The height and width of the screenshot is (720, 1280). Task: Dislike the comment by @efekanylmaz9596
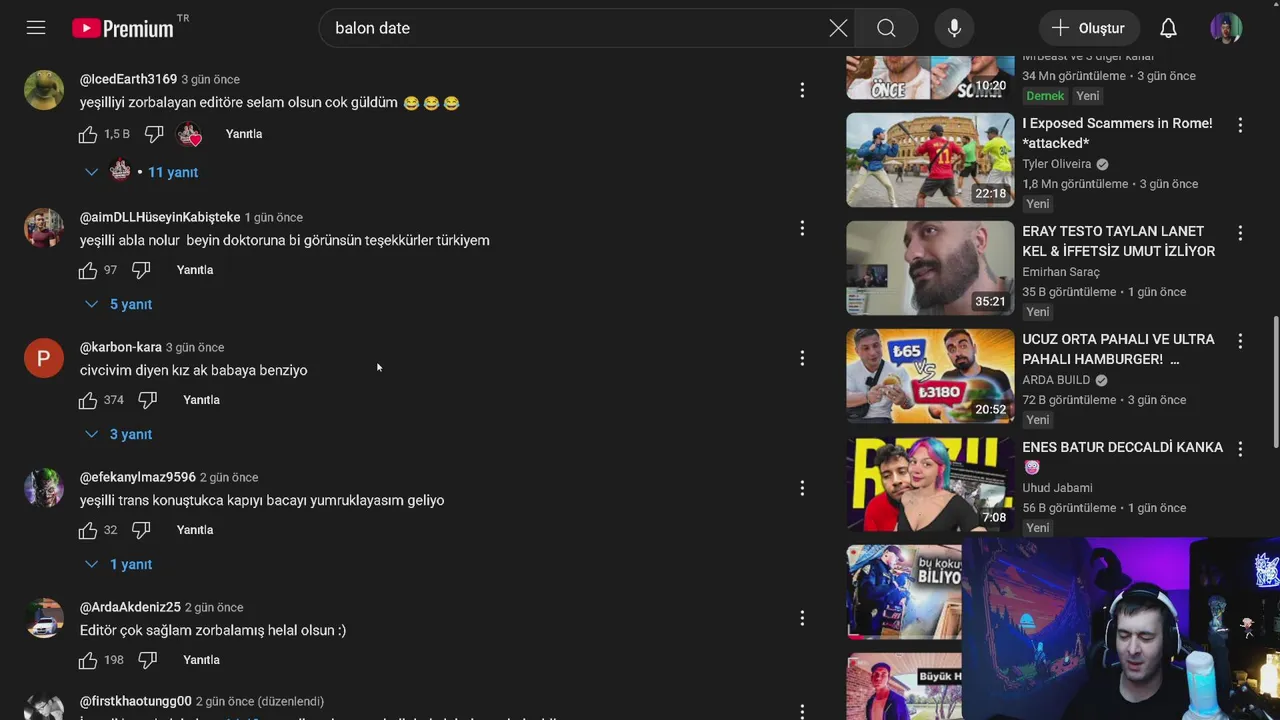coord(141,530)
